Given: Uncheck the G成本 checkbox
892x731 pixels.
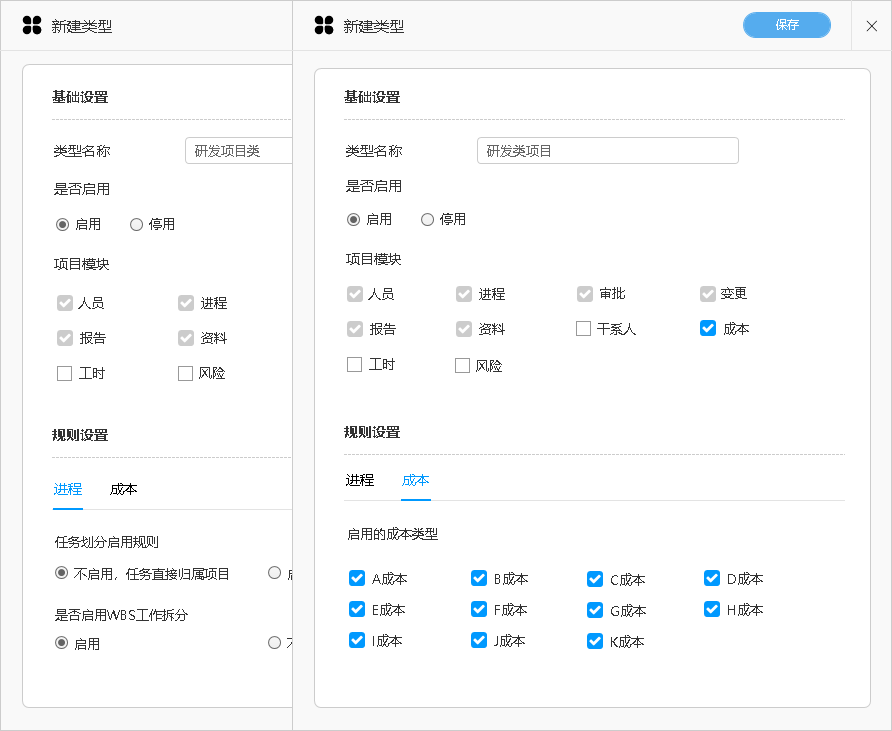Looking at the screenshot, I should 595,610.
